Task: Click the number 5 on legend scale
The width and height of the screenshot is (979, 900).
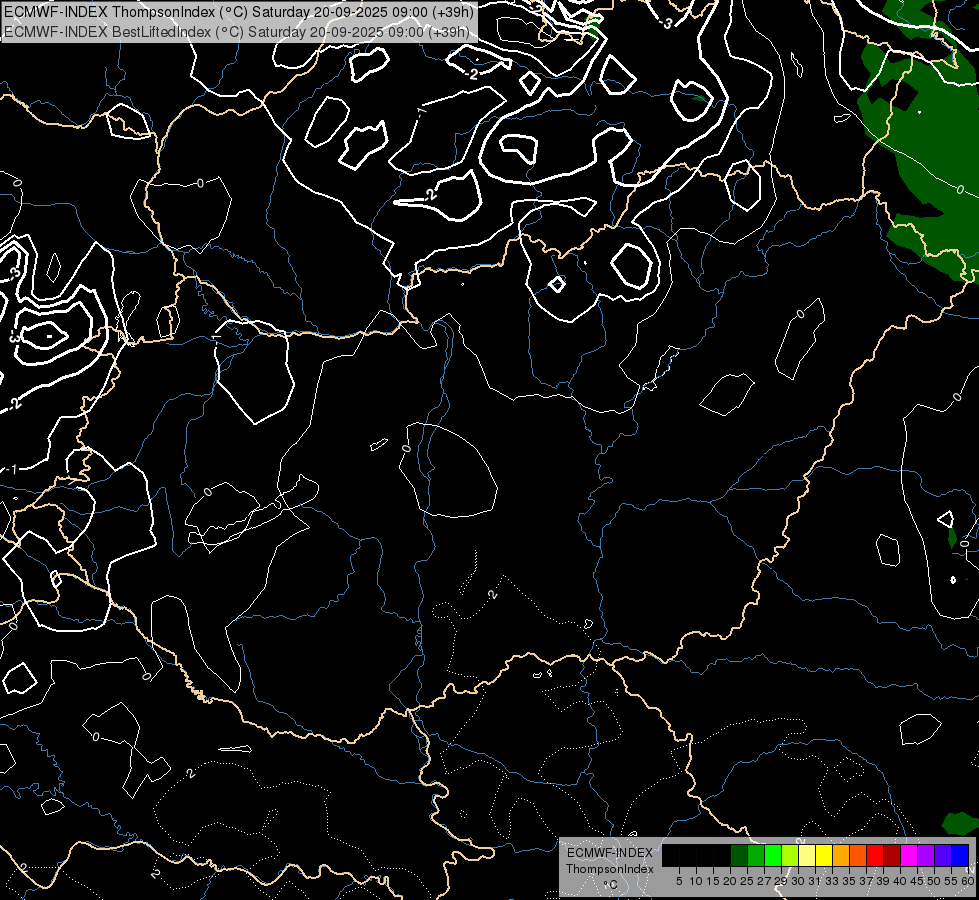Action: point(679,881)
